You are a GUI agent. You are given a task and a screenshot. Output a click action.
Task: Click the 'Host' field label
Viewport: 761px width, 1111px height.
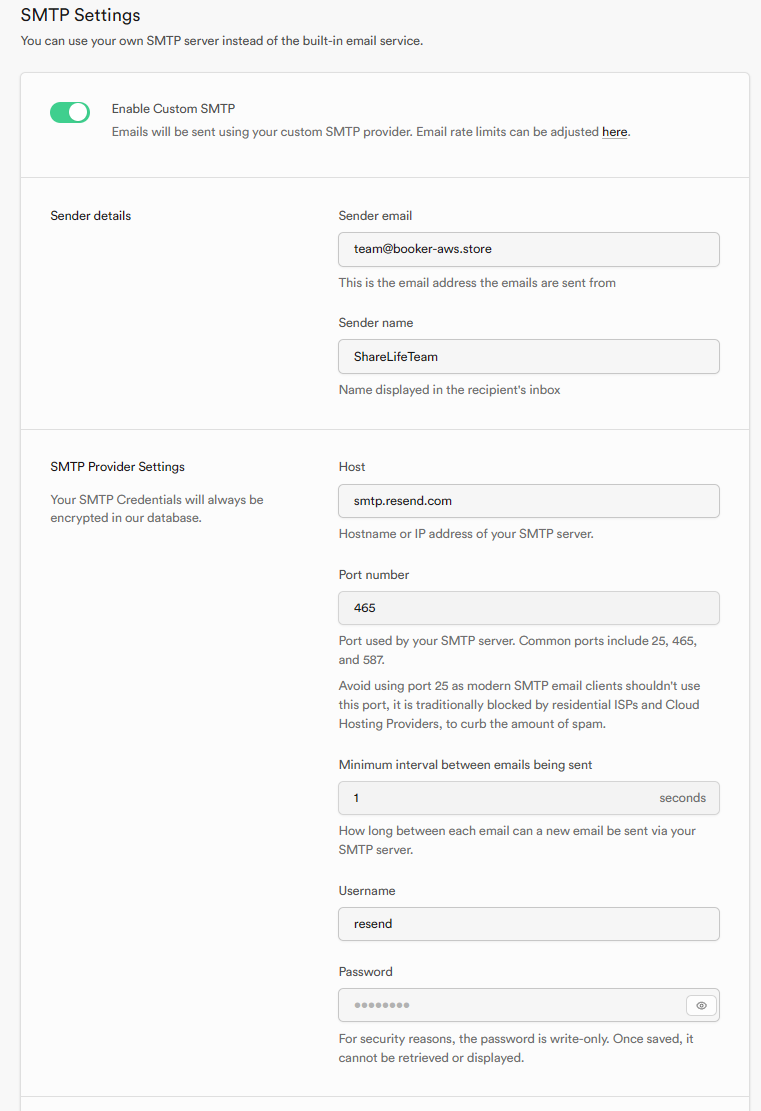click(352, 467)
